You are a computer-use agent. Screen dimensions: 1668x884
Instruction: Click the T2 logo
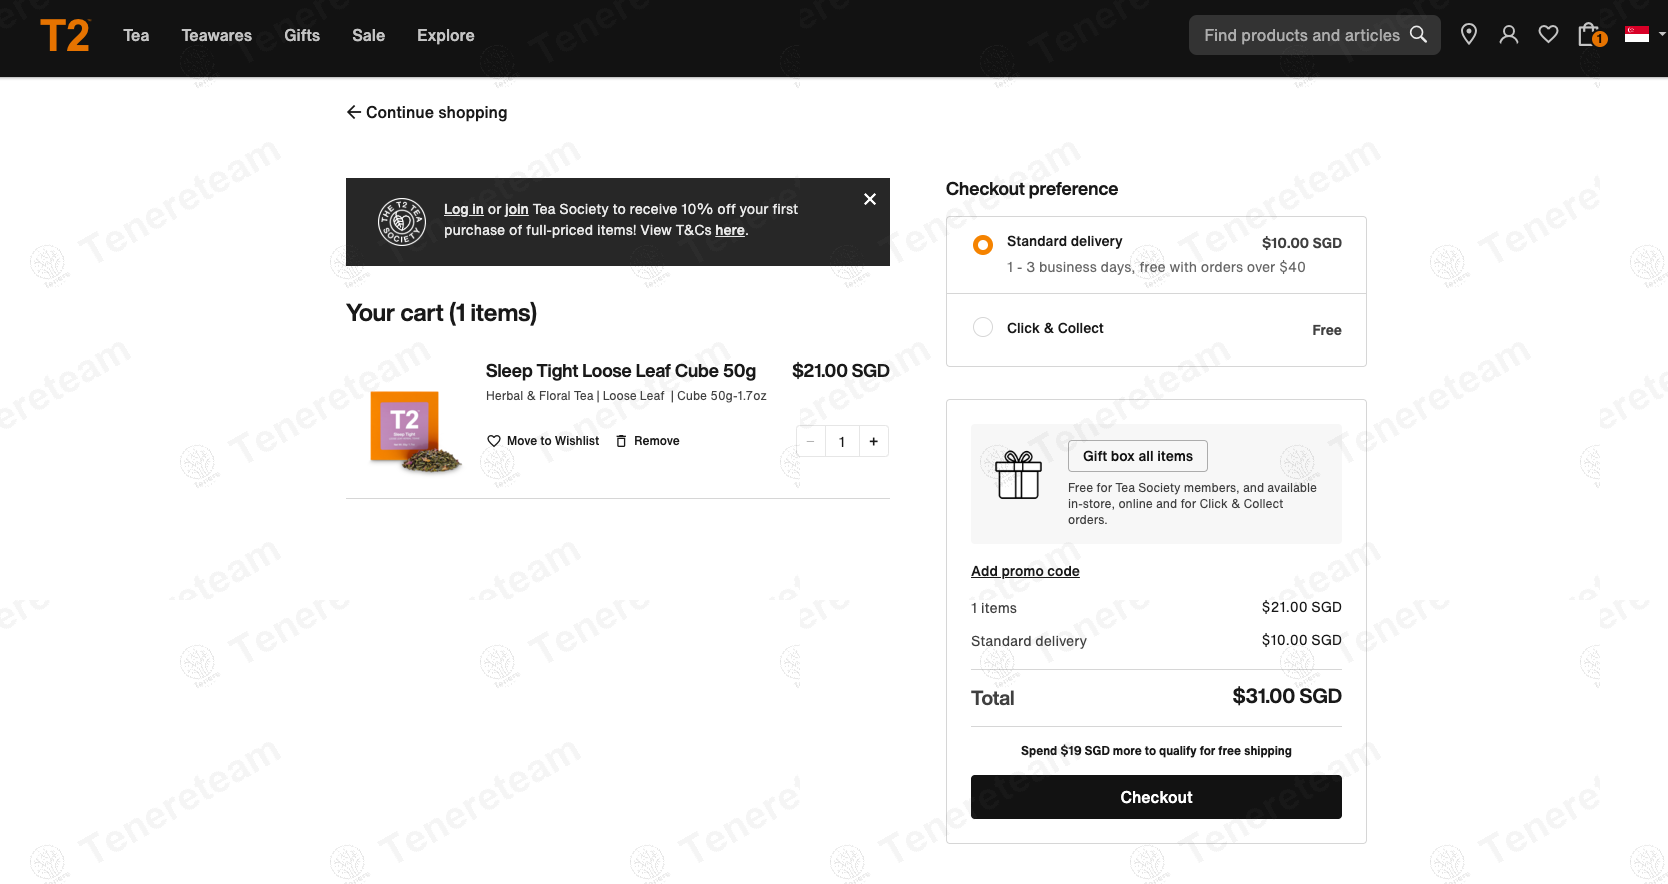coord(65,36)
